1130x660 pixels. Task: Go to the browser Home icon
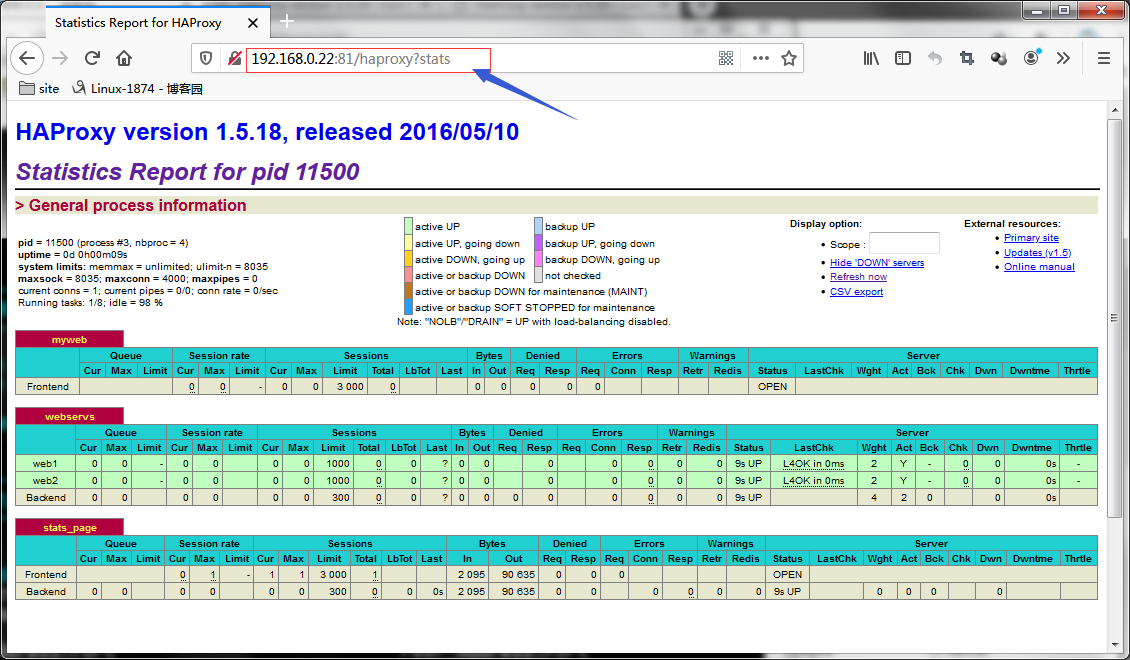[124, 58]
